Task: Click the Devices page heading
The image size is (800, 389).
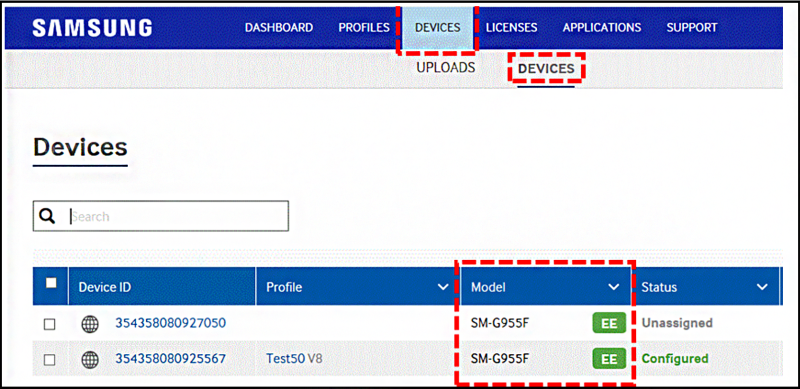Action: point(80,148)
